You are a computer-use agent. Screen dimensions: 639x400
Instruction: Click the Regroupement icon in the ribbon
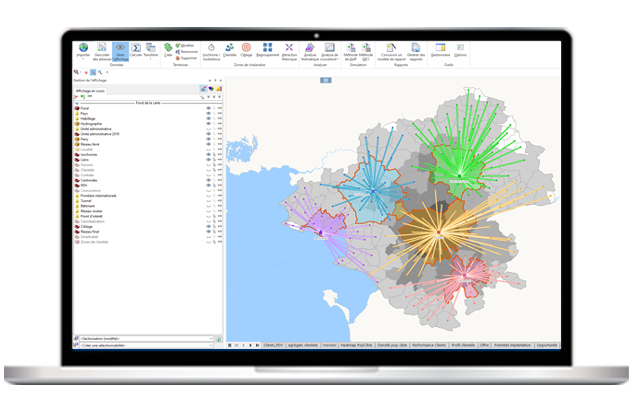267,48
